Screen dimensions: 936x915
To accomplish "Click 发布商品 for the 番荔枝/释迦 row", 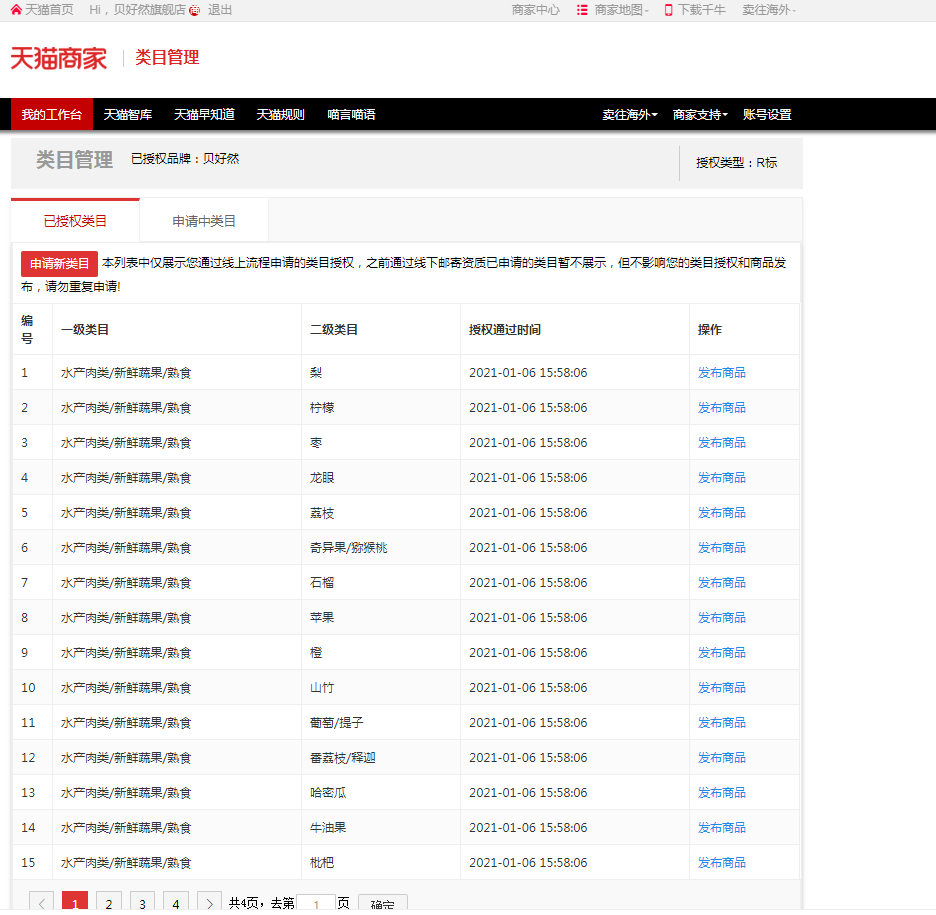I will 722,758.
